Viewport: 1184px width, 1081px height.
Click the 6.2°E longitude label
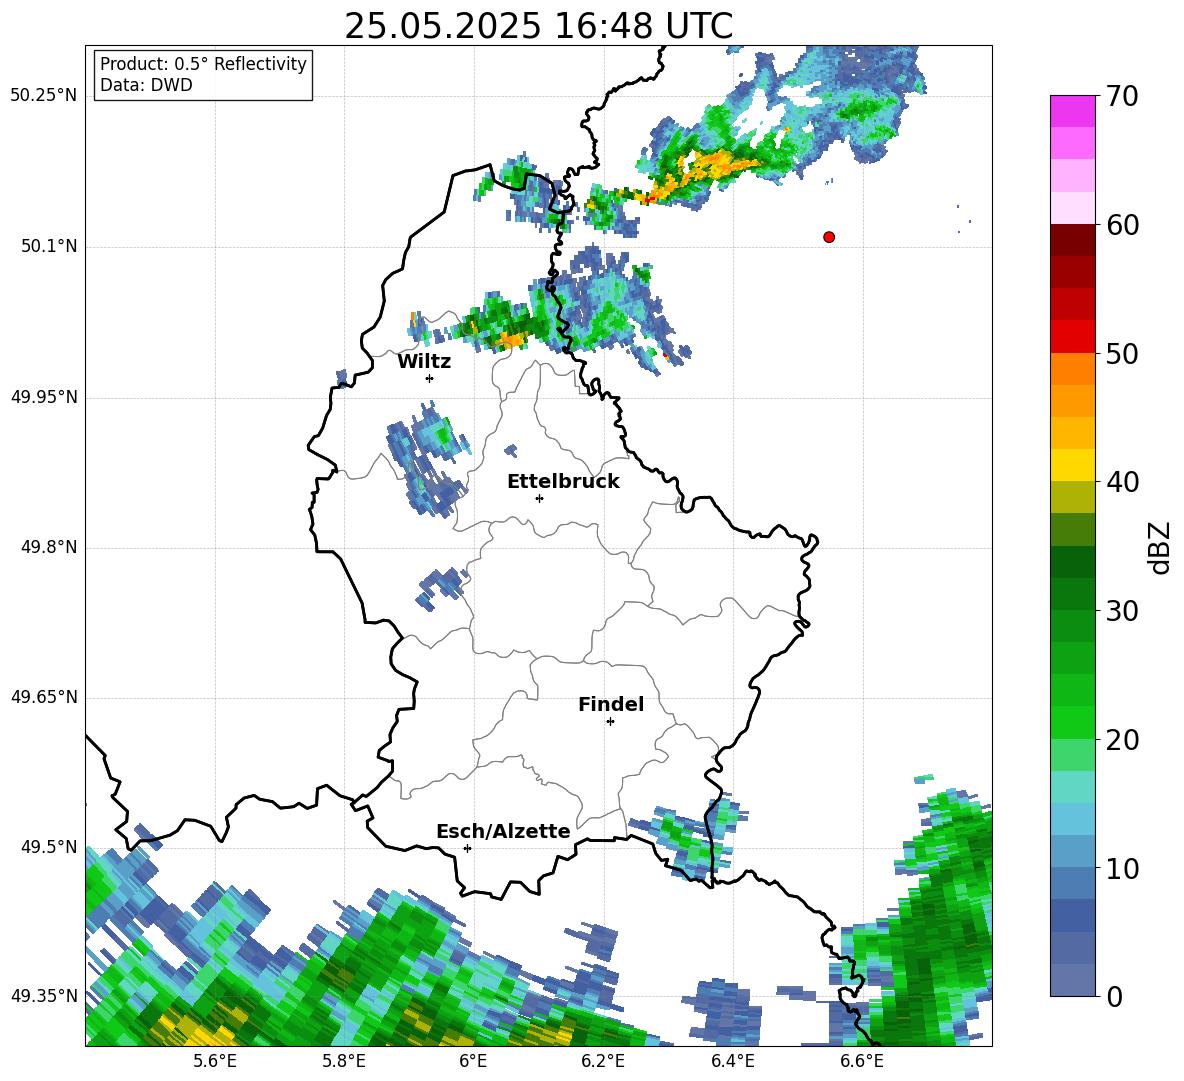click(603, 1061)
